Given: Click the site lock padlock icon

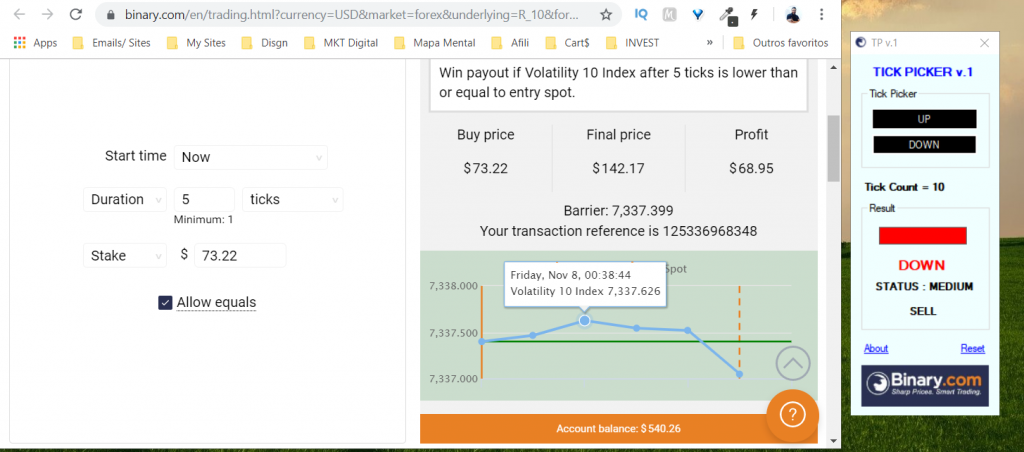Looking at the screenshot, I should [110, 14].
